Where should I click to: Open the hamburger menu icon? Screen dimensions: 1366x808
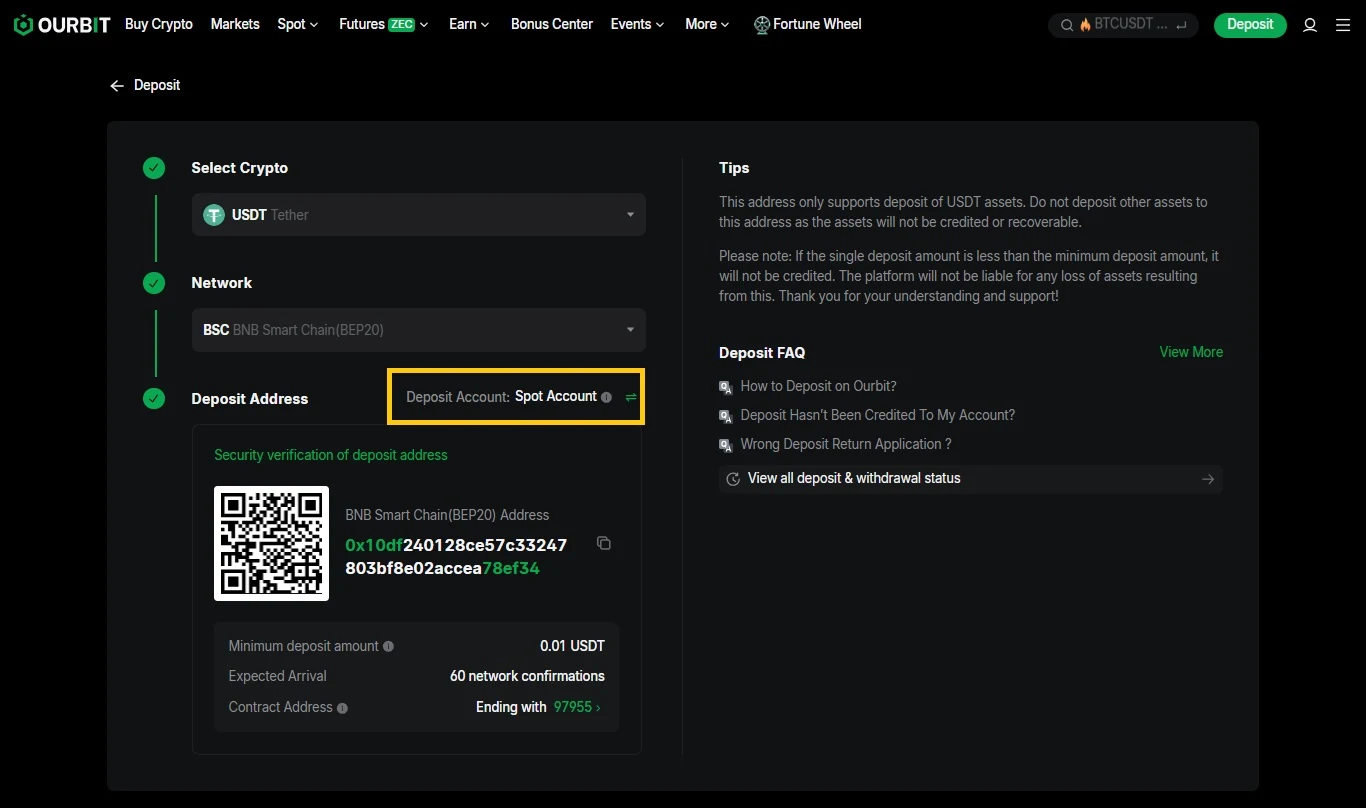pyautogui.click(x=1343, y=25)
